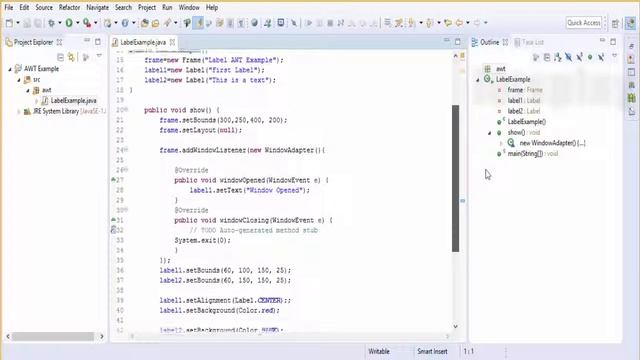Click the Resume debug toolbar icon
Image resolution: width=640 pixels, height=360 pixels.
[x=309, y=23]
